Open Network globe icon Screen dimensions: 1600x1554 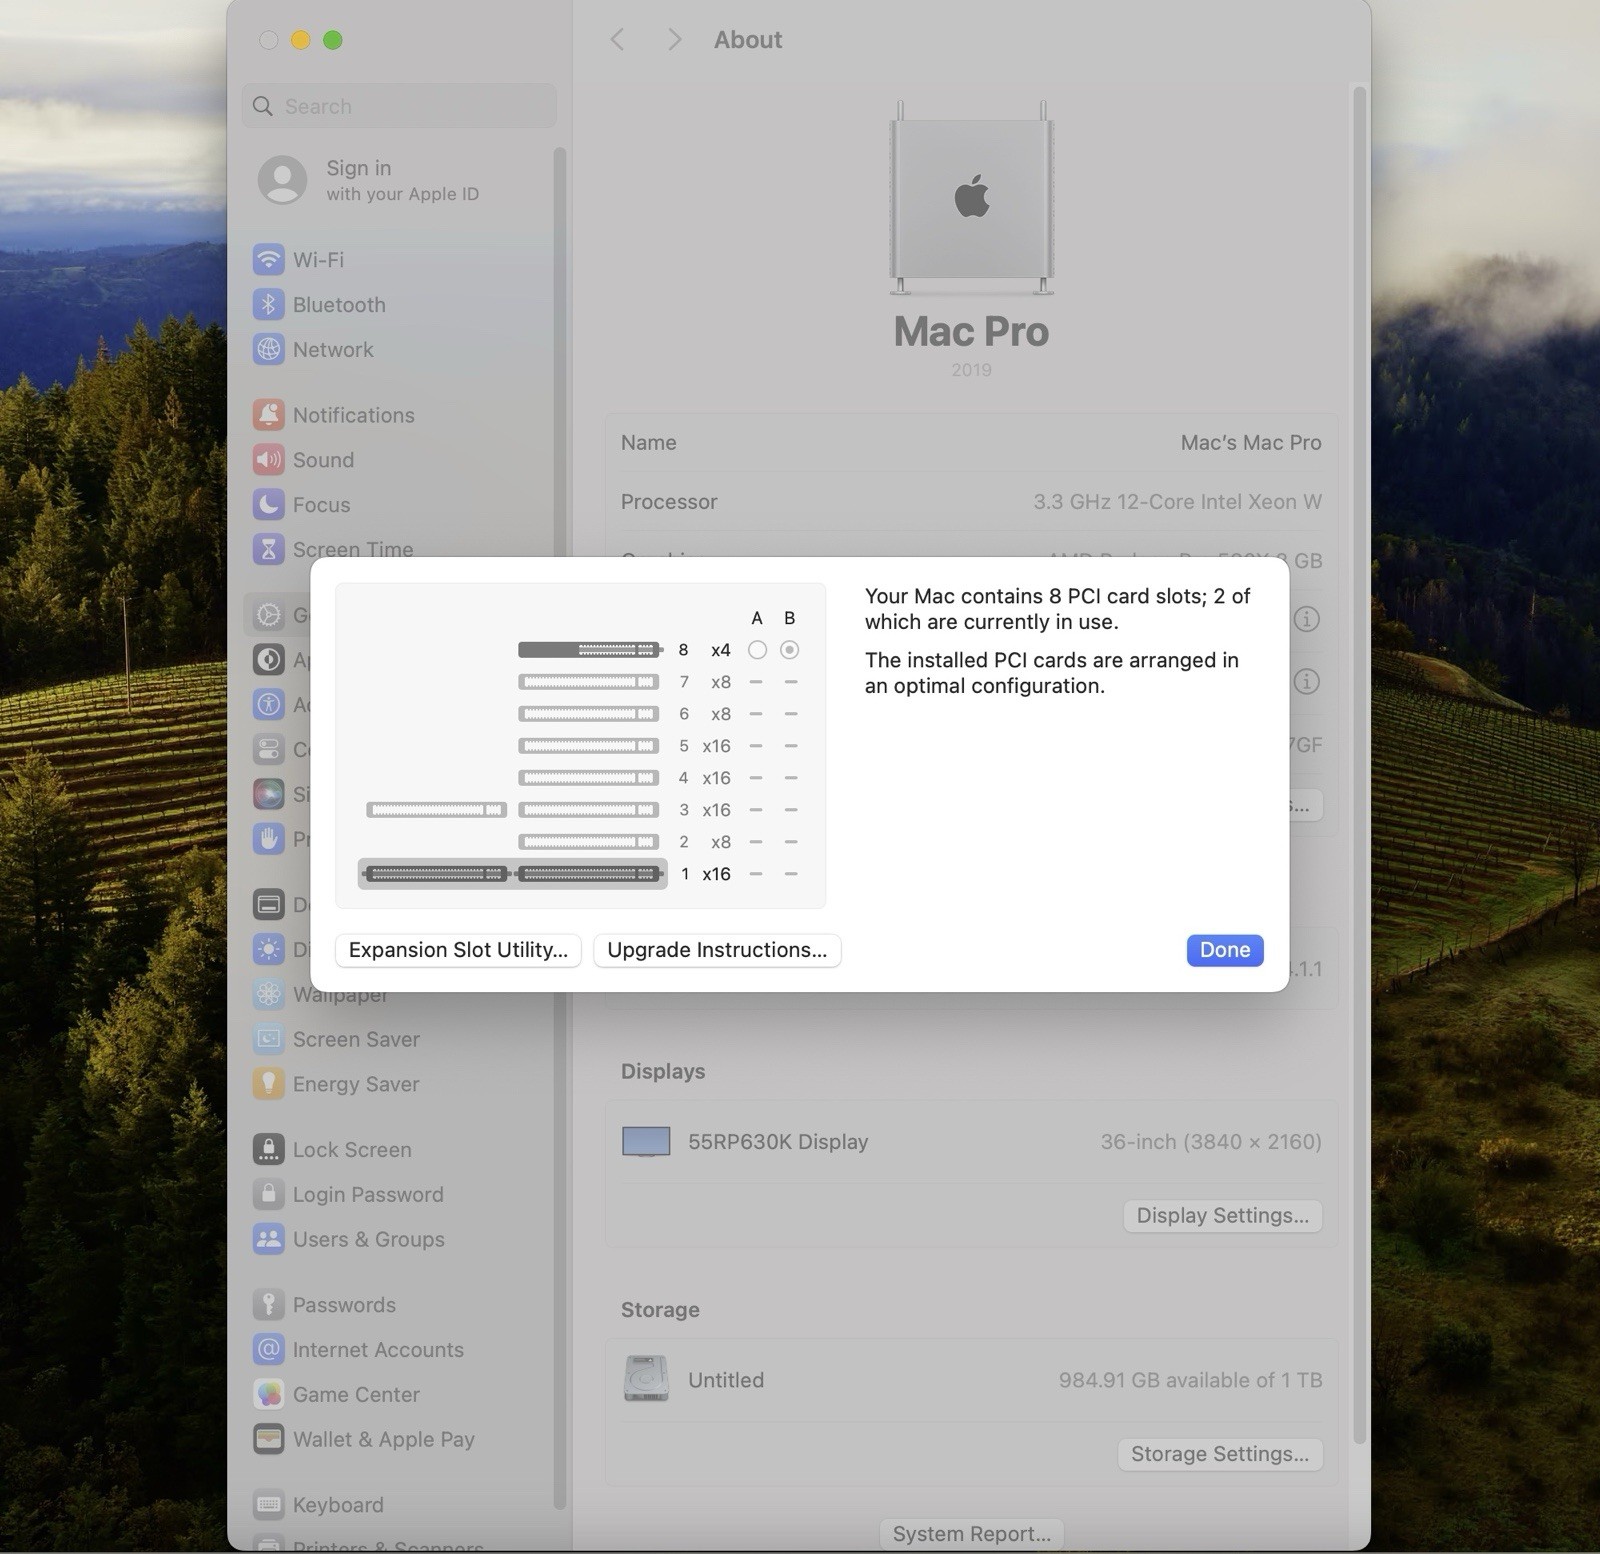(268, 350)
